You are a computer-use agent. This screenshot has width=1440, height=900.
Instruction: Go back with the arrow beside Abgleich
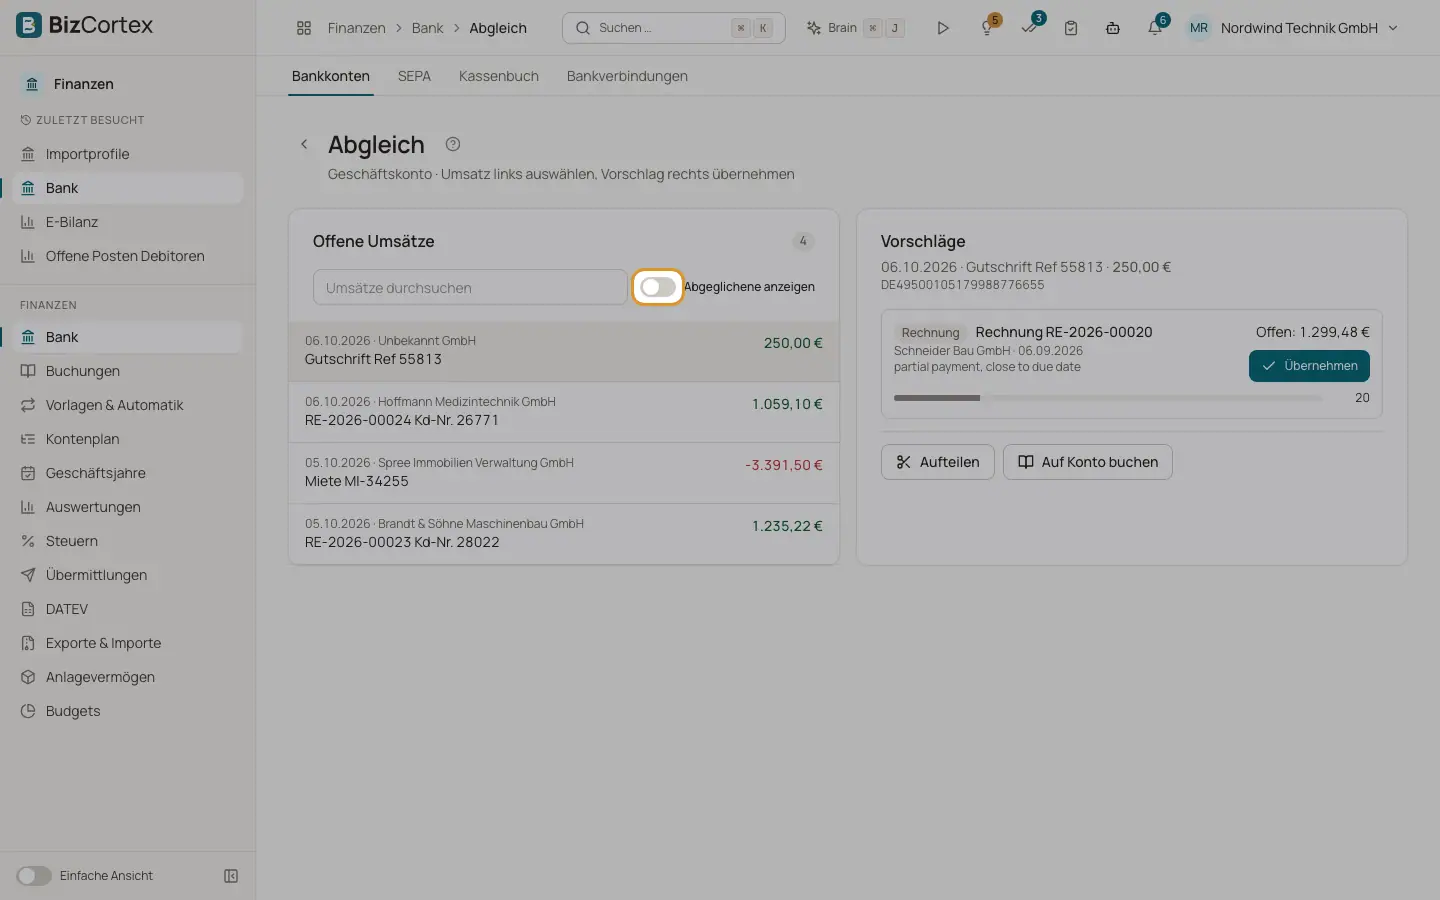point(304,144)
